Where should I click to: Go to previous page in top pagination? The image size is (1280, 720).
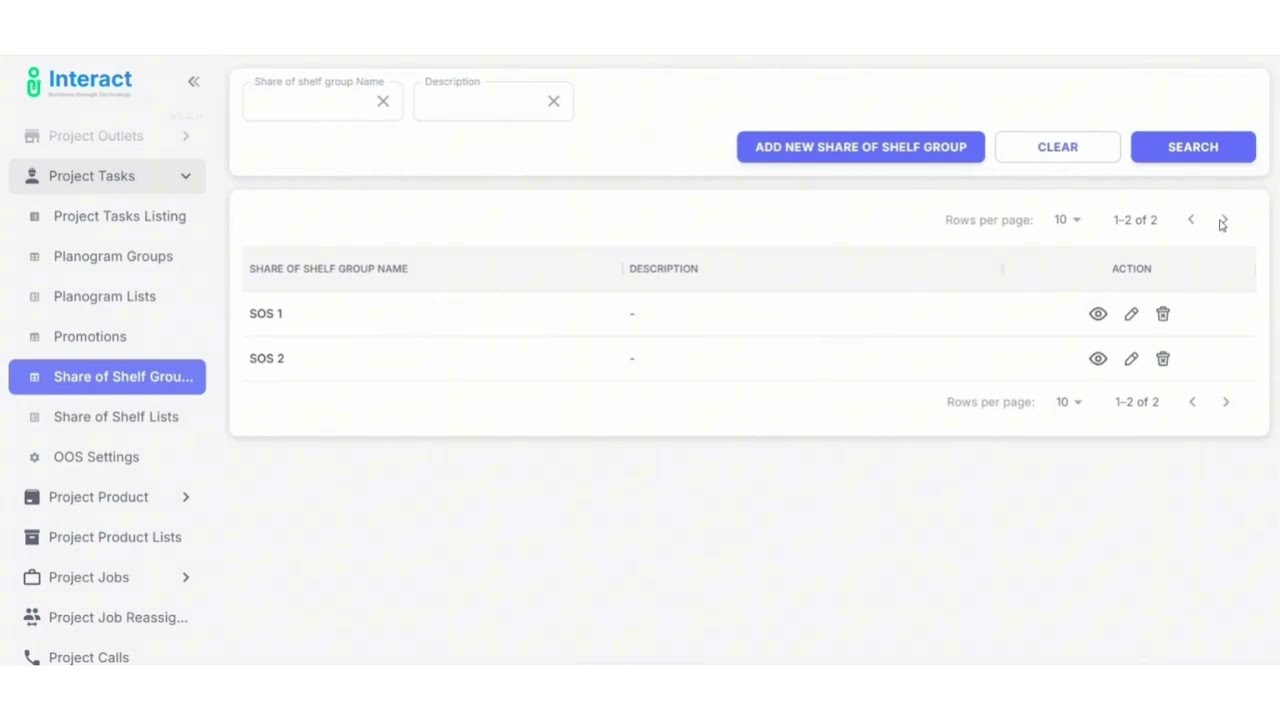(1191, 220)
